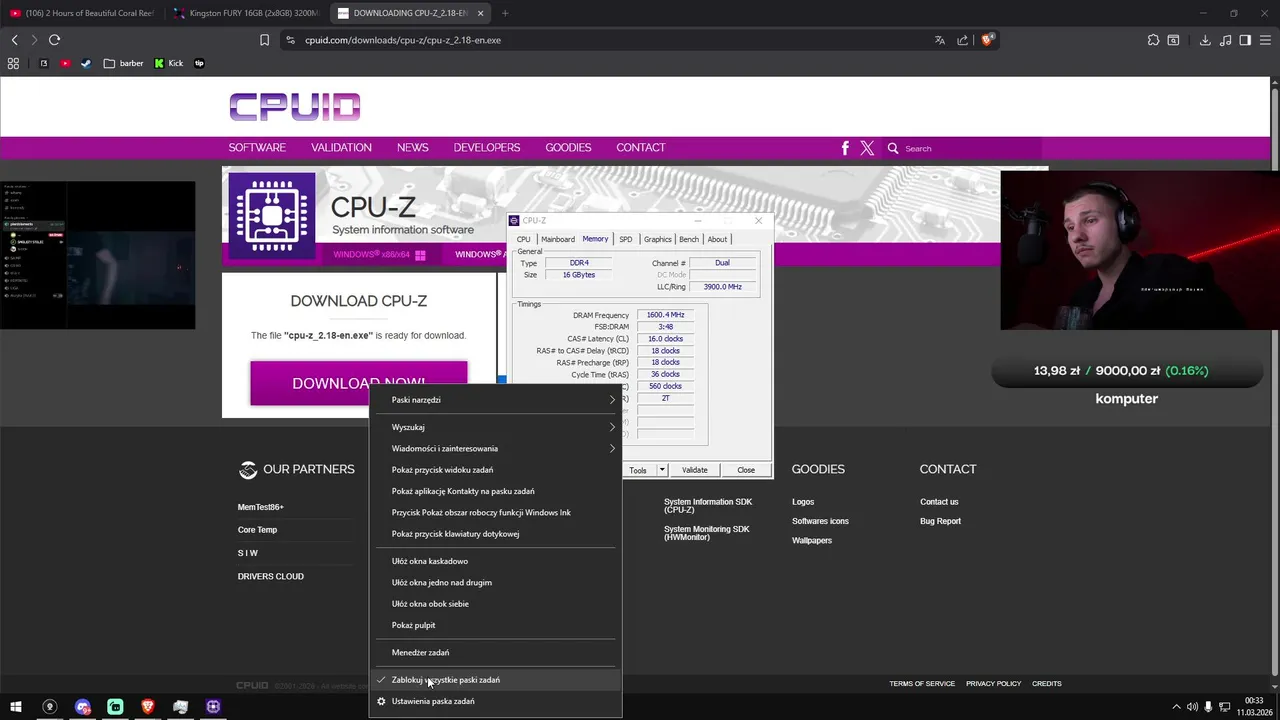This screenshot has width=1280, height=720.
Task: Open VALIDATION in CPUID navigation
Action: click(x=341, y=148)
